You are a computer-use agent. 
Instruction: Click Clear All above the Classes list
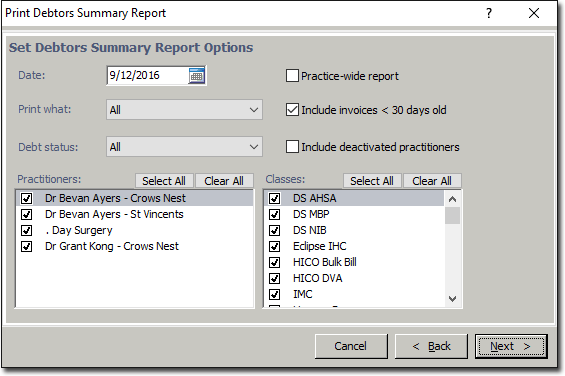click(x=432, y=181)
